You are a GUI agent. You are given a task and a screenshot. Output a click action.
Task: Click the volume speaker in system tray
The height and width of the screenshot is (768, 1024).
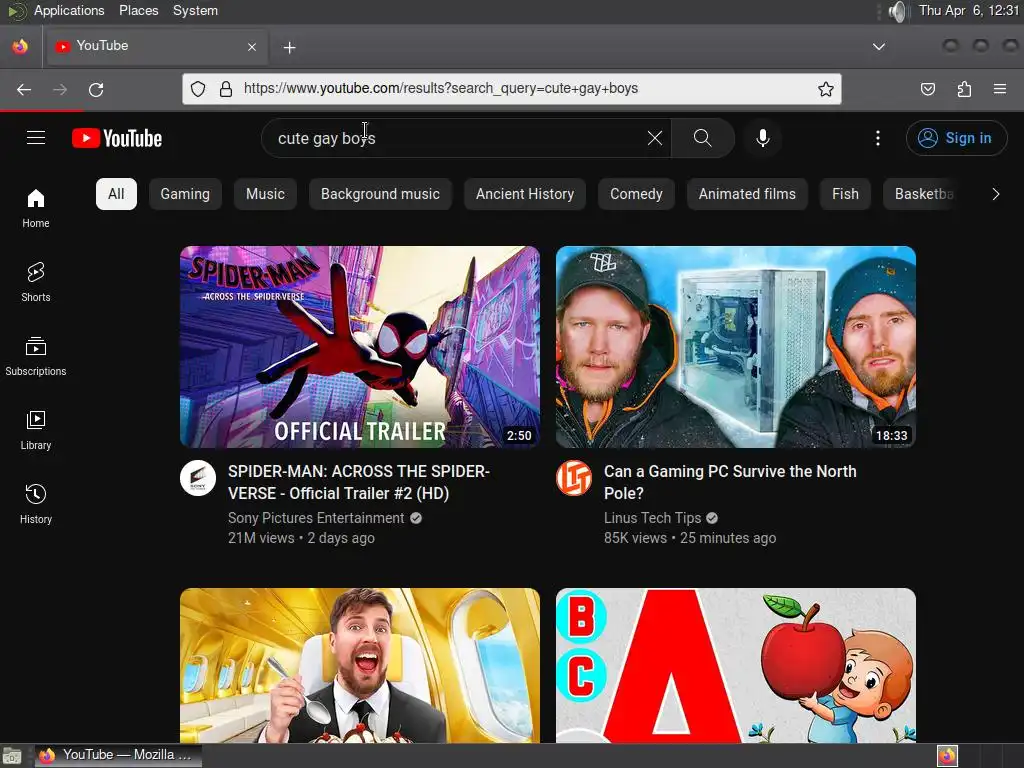tap(899, 11)
